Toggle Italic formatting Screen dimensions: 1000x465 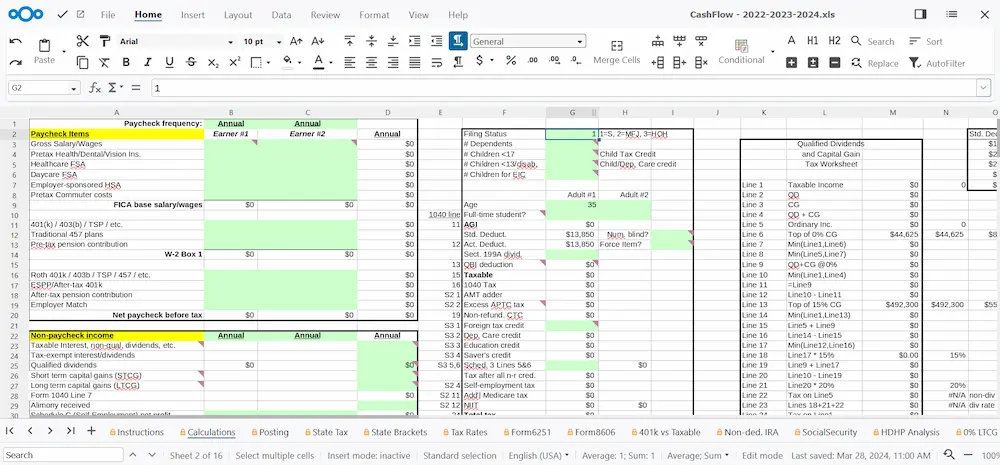tap(147, 63)
